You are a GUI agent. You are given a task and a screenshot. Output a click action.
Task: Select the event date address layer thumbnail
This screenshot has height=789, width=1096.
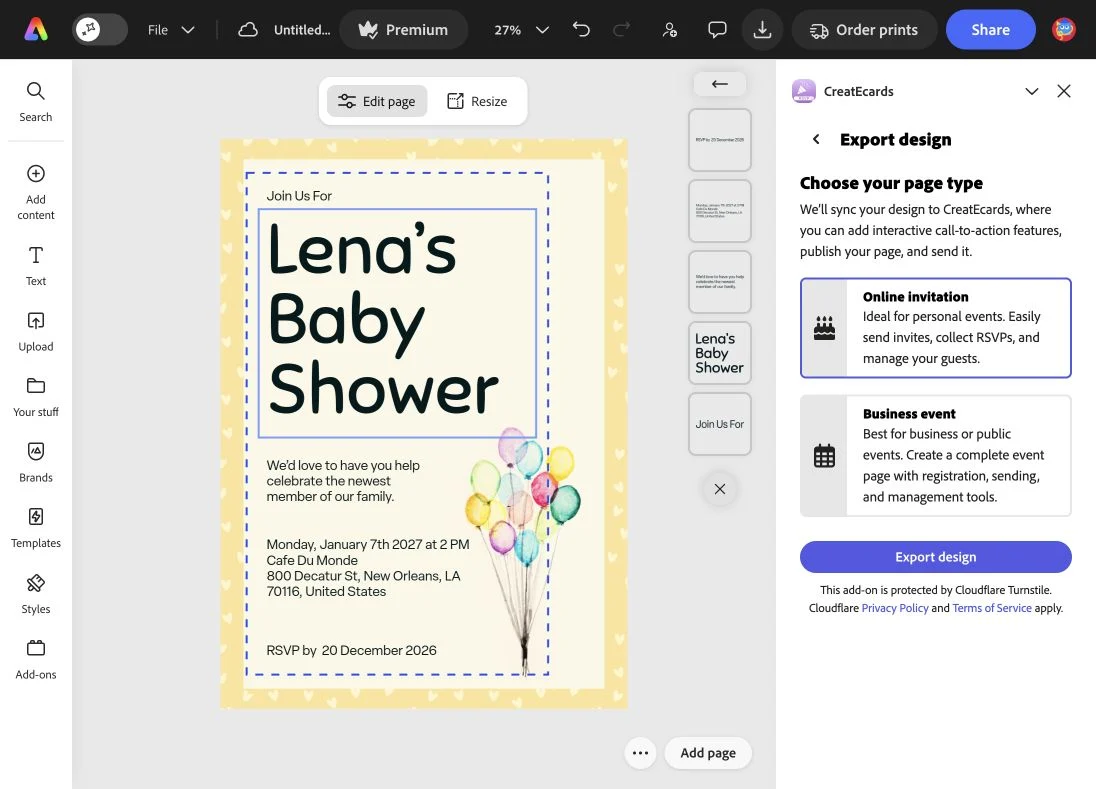[720, 211]
